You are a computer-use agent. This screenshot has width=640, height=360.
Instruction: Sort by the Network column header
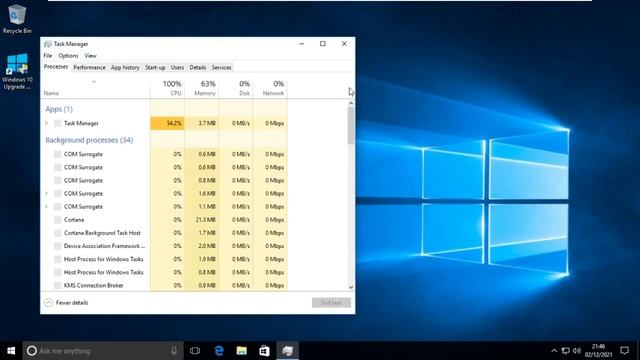270,88
